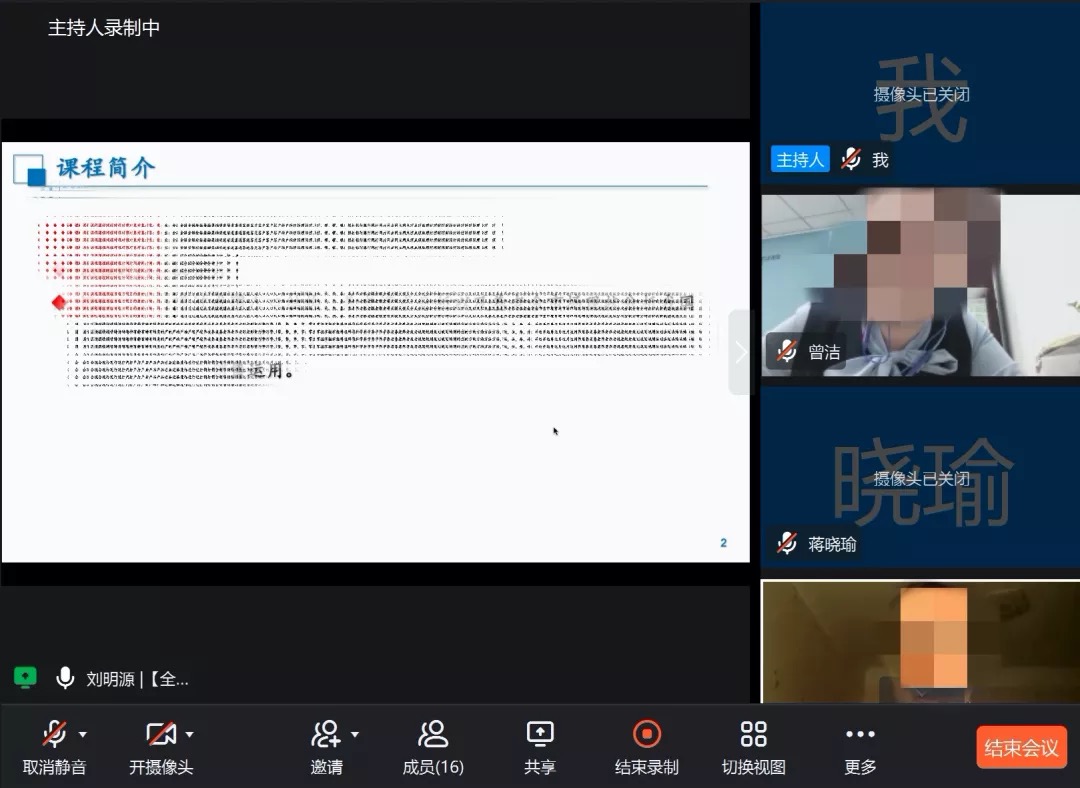This screenshot has width=1080, height=788.
Task: Expand camera options arrow beside 开摄像头
Action: pos(189,735)
